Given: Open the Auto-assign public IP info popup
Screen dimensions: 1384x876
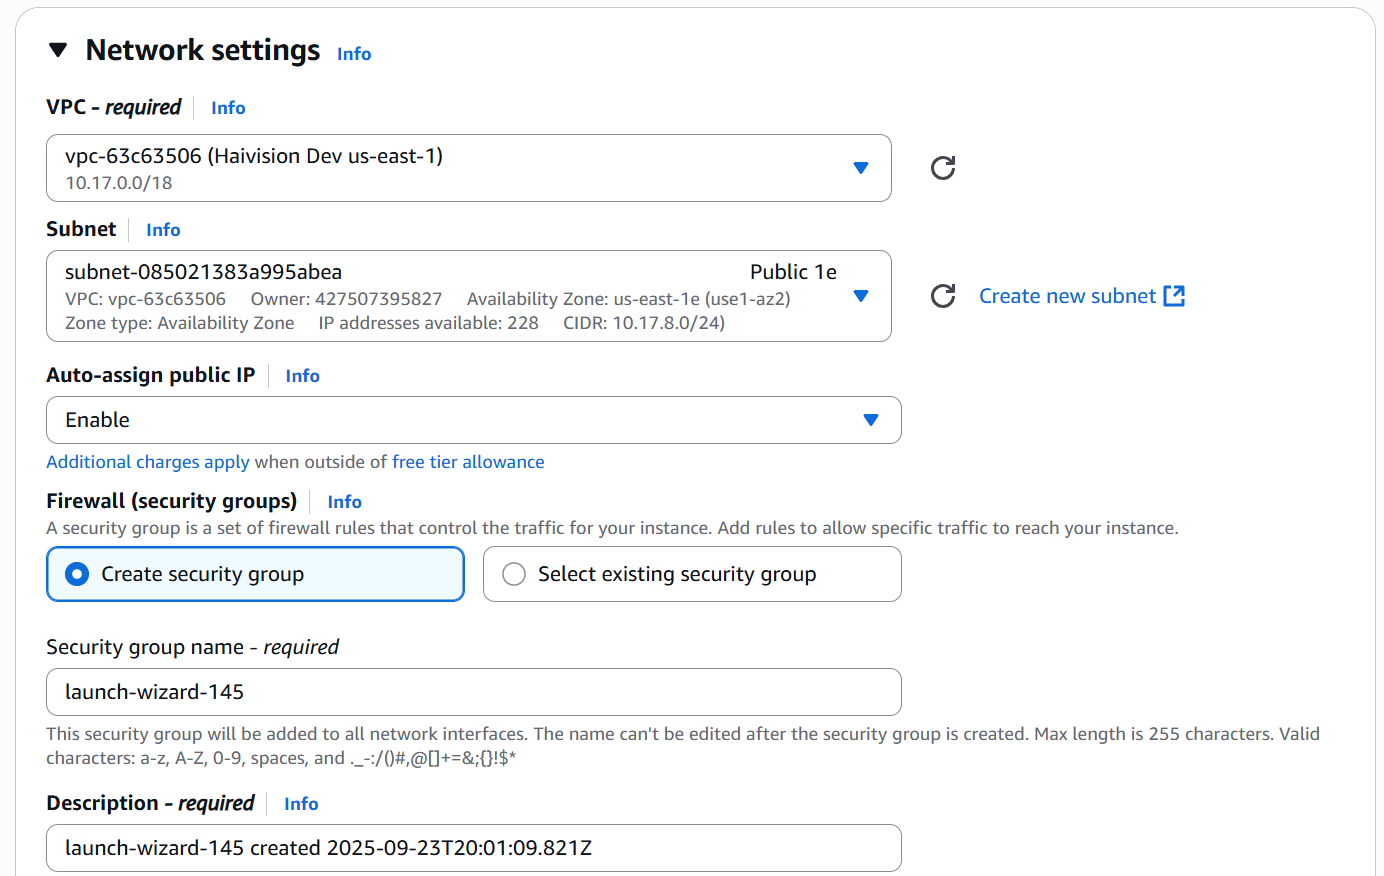Looking at the screenshot, I should pos(302,376).
